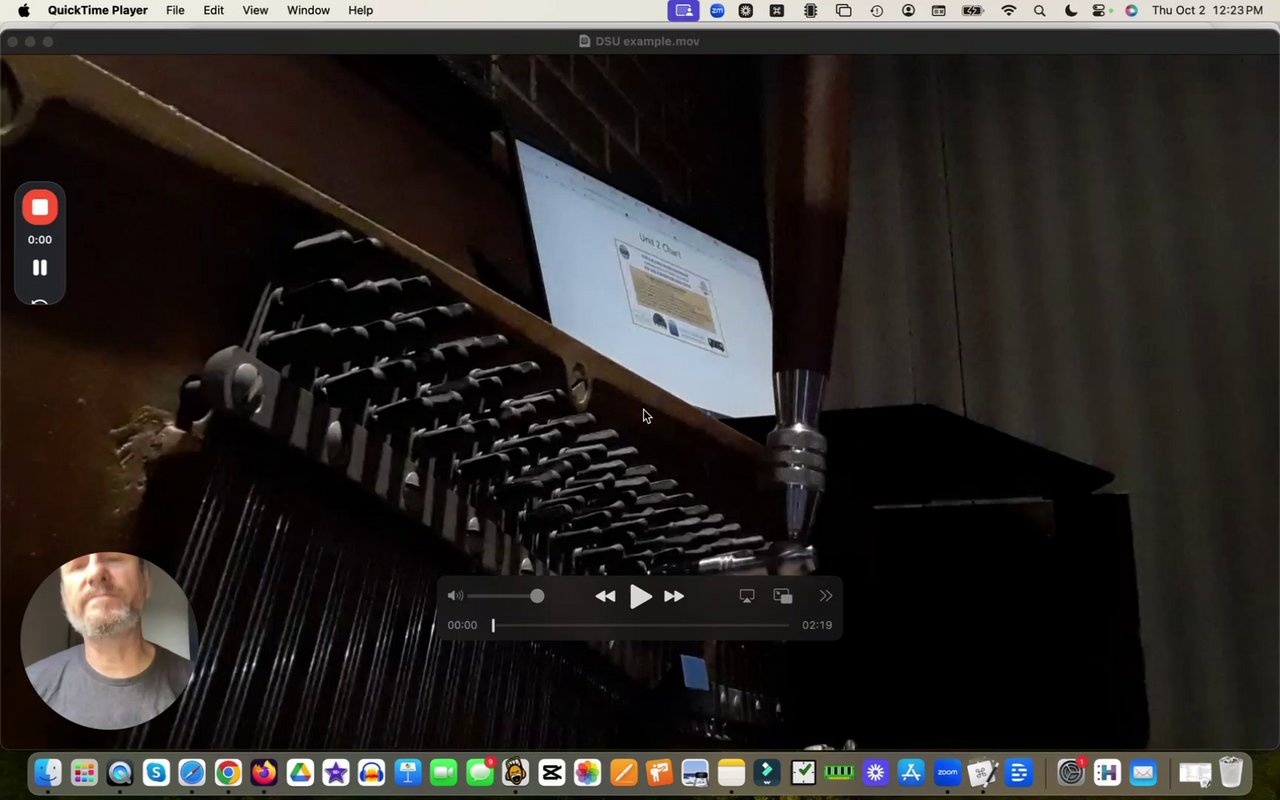1280x800 pixels.
Task: Open CapCut from the Dock
Action: click(x=551, y=772)
